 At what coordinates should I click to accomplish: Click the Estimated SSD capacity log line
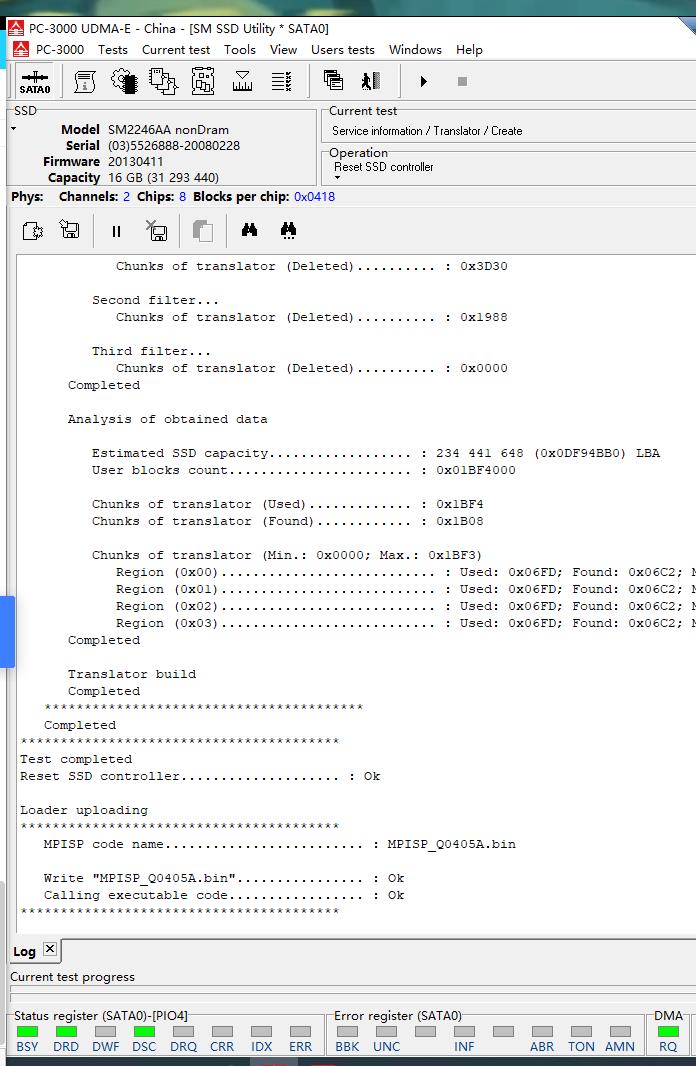376,453
